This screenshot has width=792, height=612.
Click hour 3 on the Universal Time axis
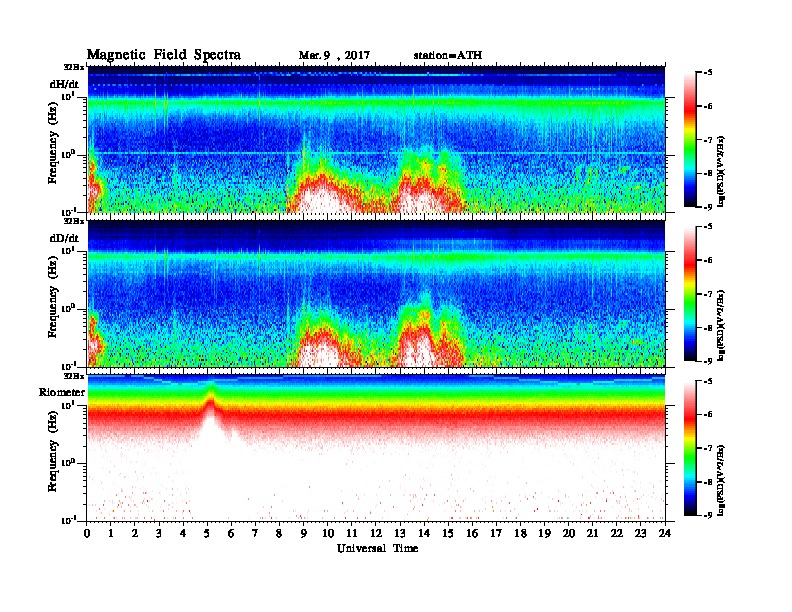point(160,534)
